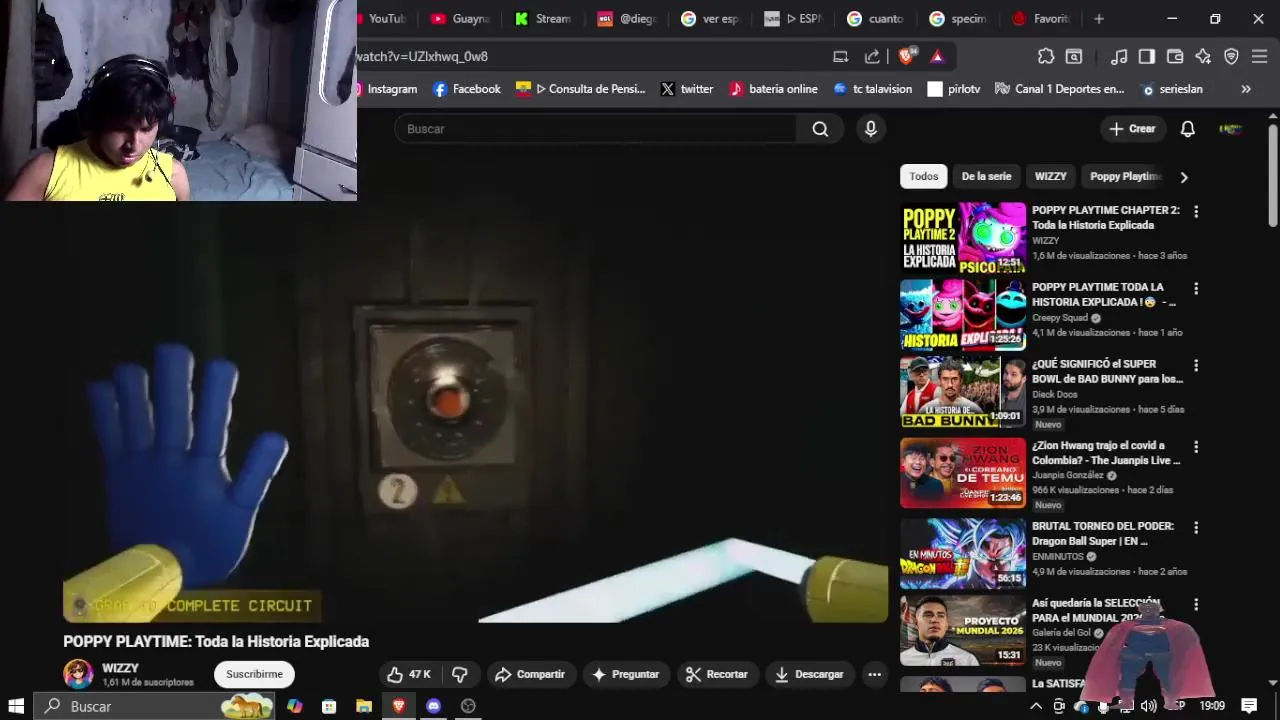
Task: Click the Suscribirme button
Action: (x=254, y=675)
